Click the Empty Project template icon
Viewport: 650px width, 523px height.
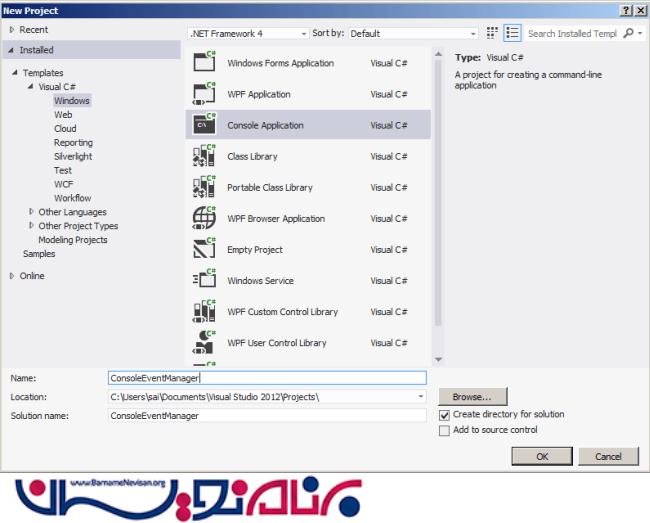(x=204, y=249)
